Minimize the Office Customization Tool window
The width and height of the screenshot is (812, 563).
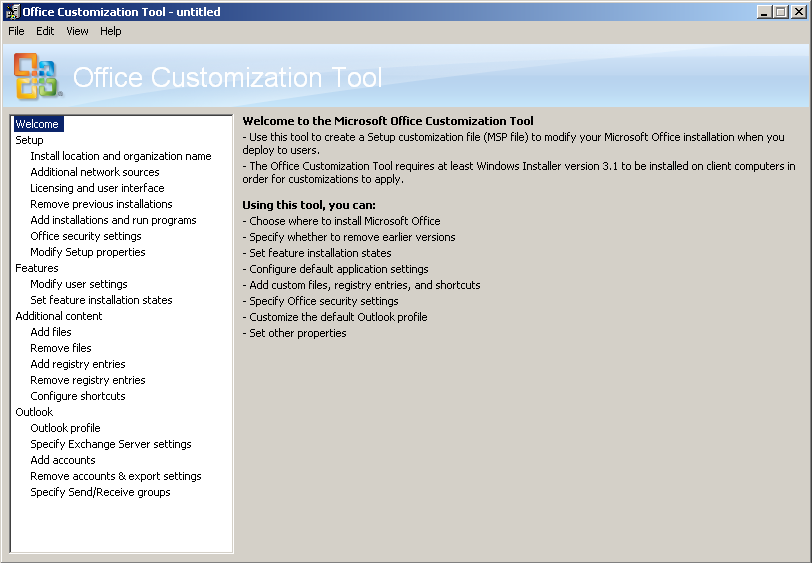coord(763,11)
